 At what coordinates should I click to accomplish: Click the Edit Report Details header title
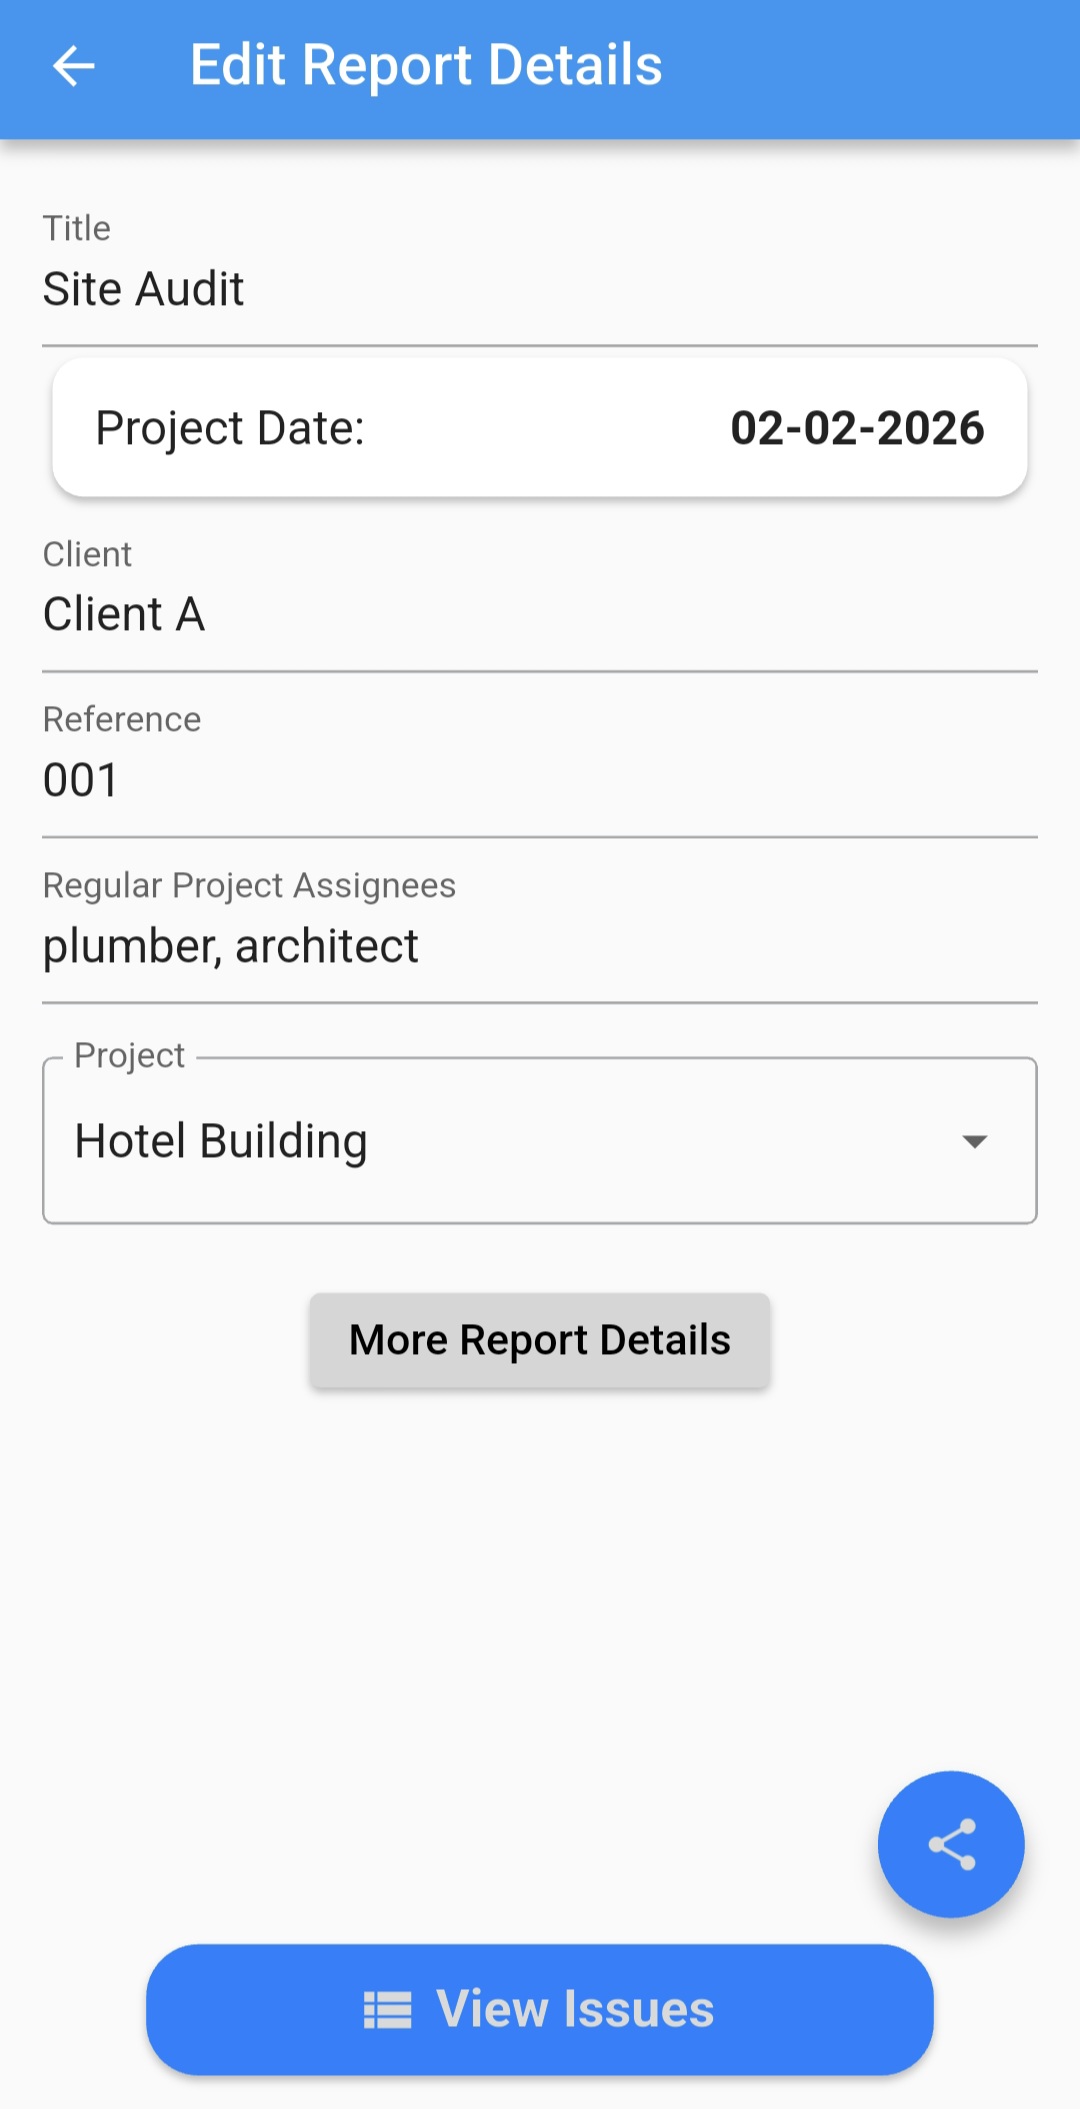pos(426,66)
